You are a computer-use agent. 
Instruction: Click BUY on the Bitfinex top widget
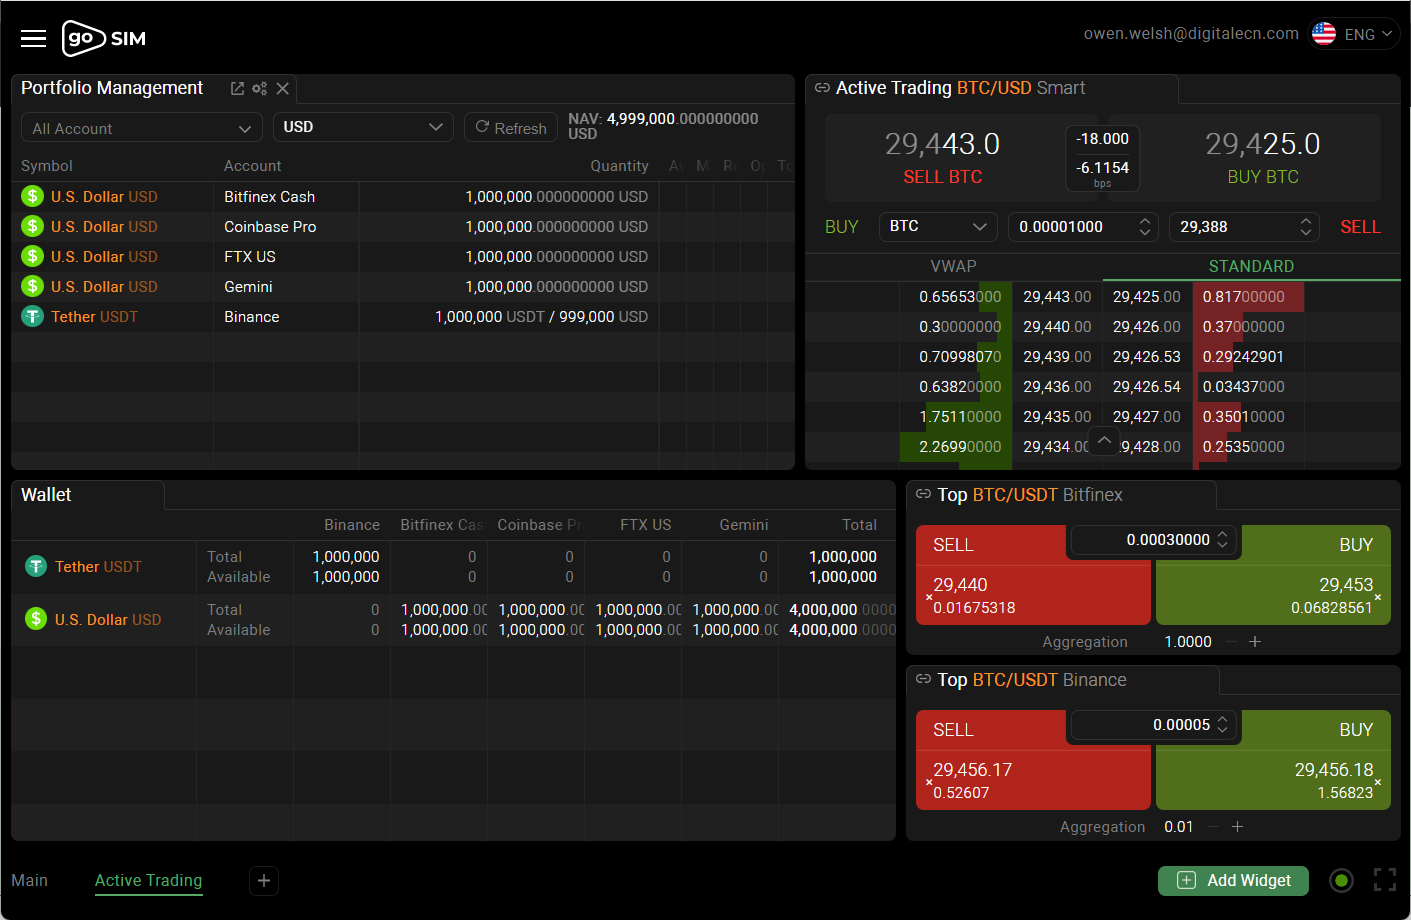(1356, 545)
